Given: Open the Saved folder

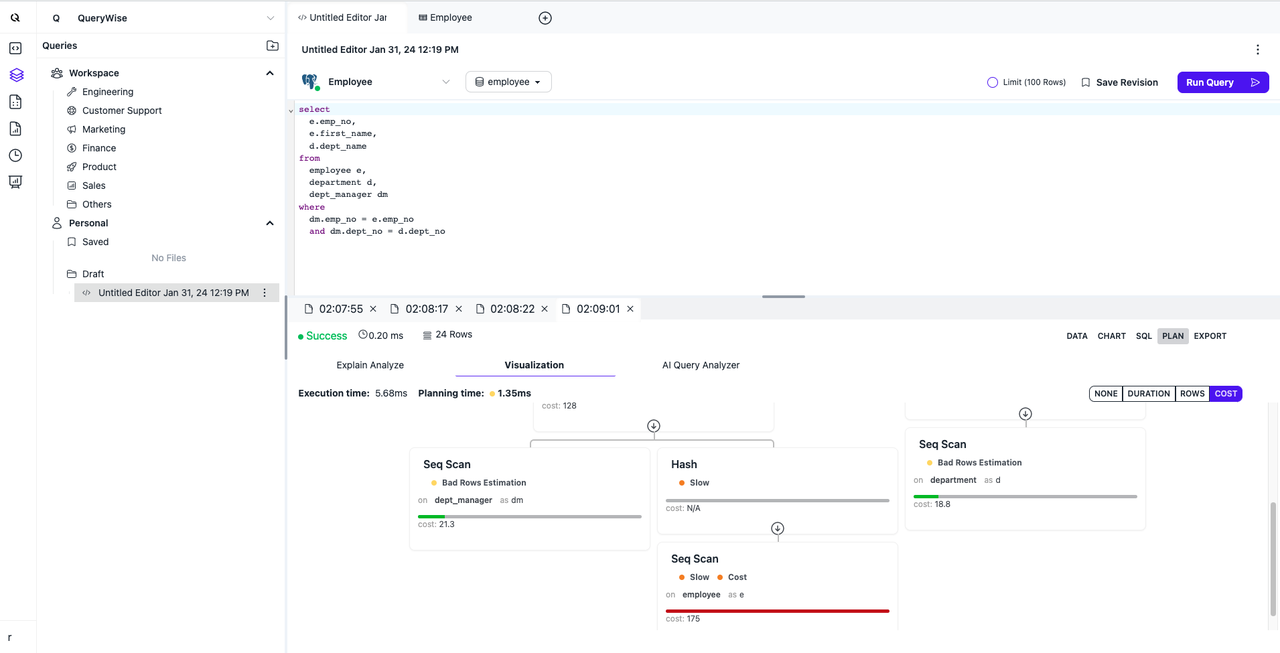Looking at the screenshot, I should [x=96, y=242].
